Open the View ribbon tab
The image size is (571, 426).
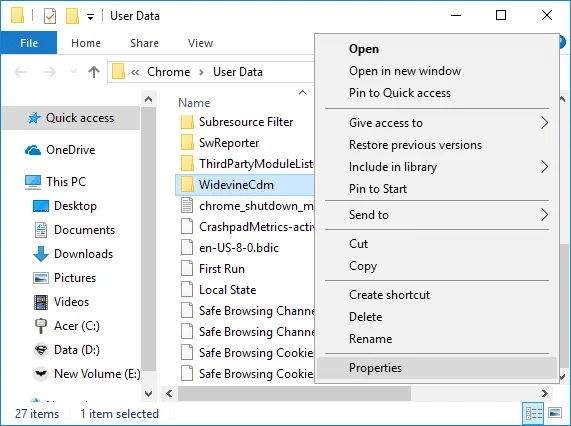coord(200,43)
